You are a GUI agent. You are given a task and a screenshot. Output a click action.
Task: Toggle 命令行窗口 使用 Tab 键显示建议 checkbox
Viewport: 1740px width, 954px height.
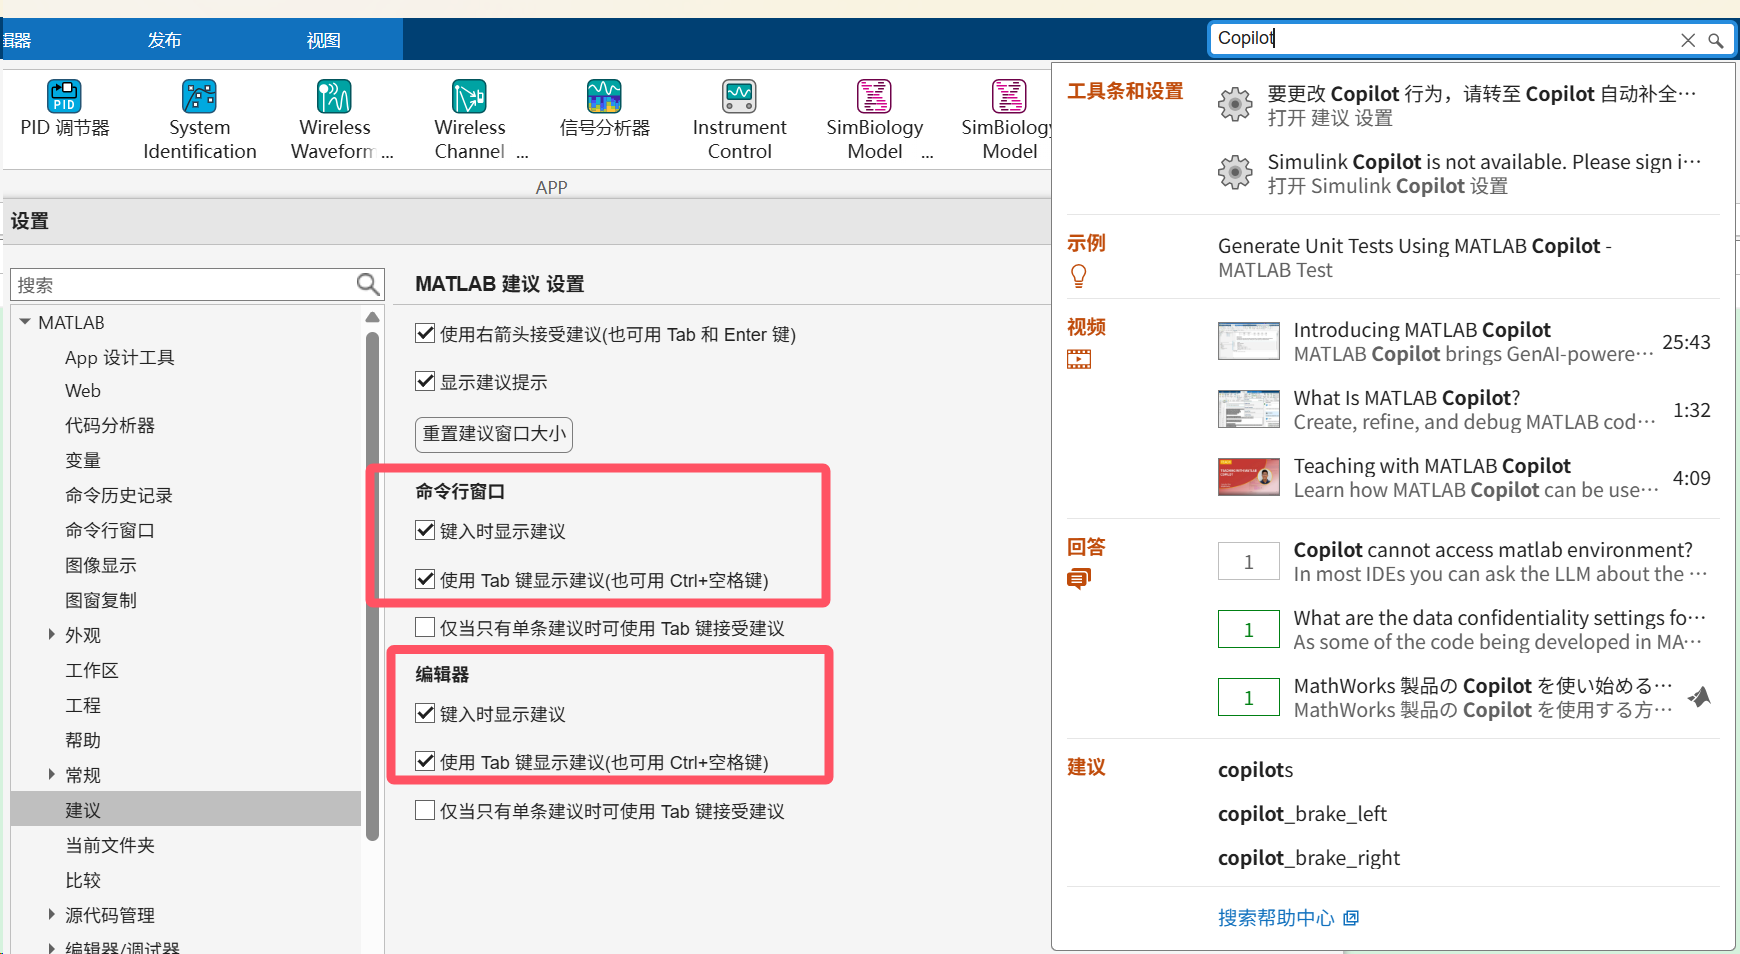(425, 579)
